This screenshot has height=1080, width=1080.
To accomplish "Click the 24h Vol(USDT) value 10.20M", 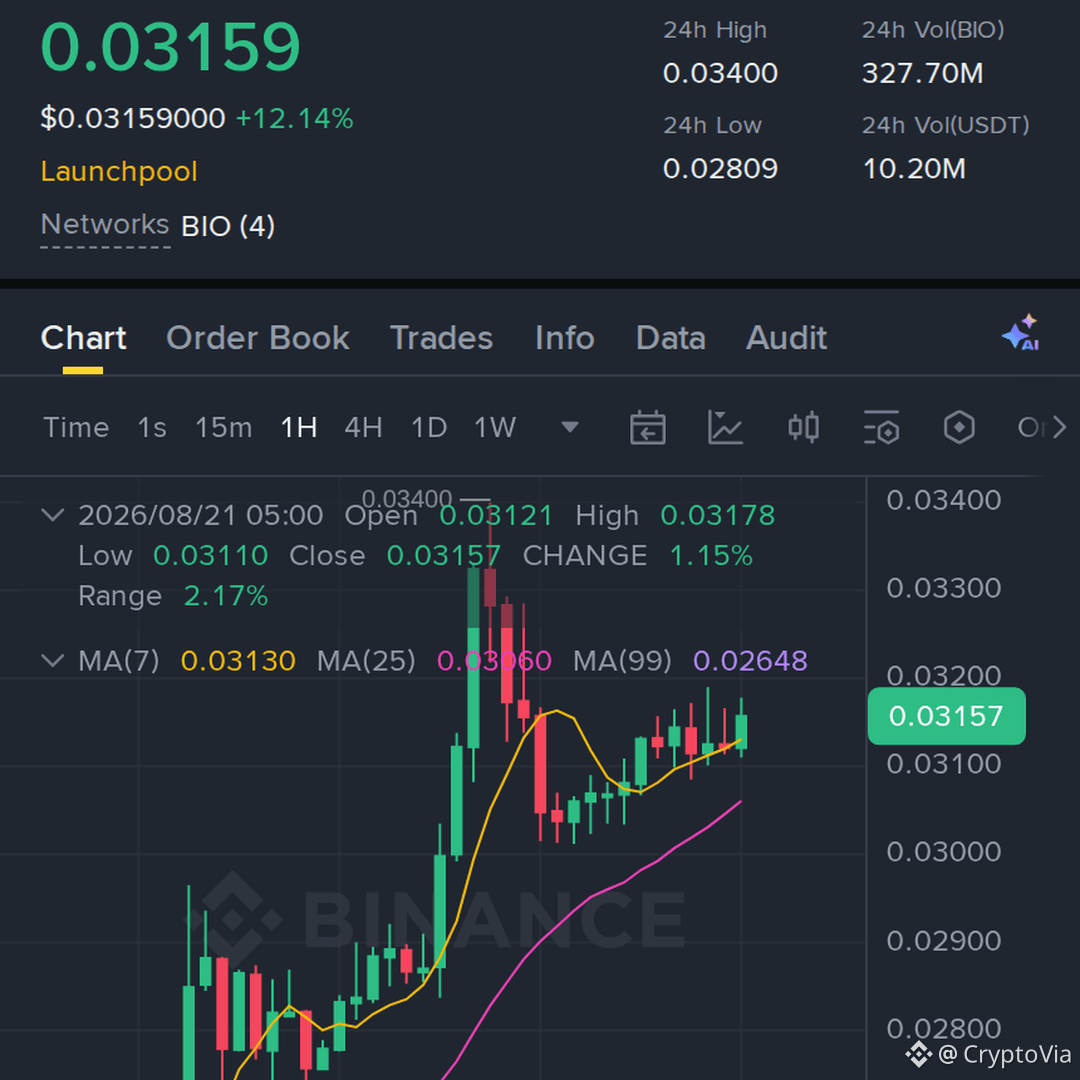I will coord(914,169).
